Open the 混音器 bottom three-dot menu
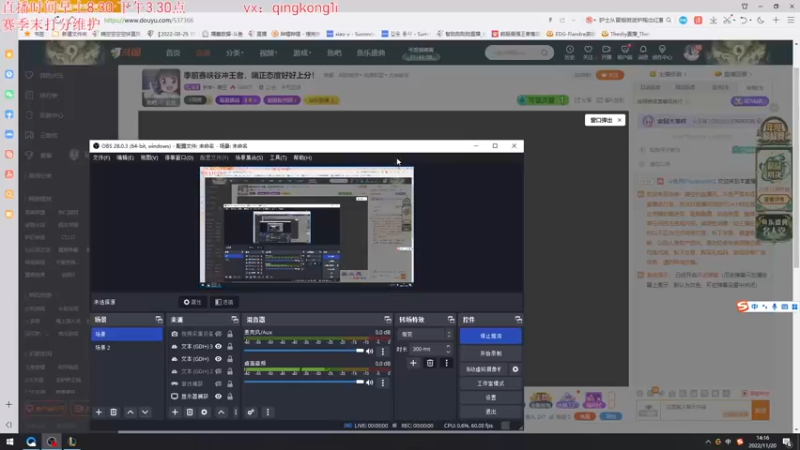 pyautogui.click(x=268, y=412)
